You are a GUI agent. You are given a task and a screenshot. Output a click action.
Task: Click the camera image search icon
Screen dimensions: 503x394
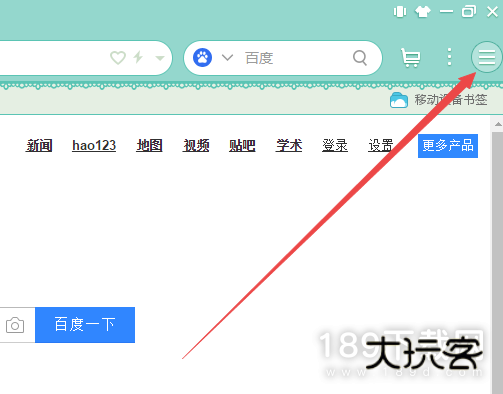(x=15, y=325)
